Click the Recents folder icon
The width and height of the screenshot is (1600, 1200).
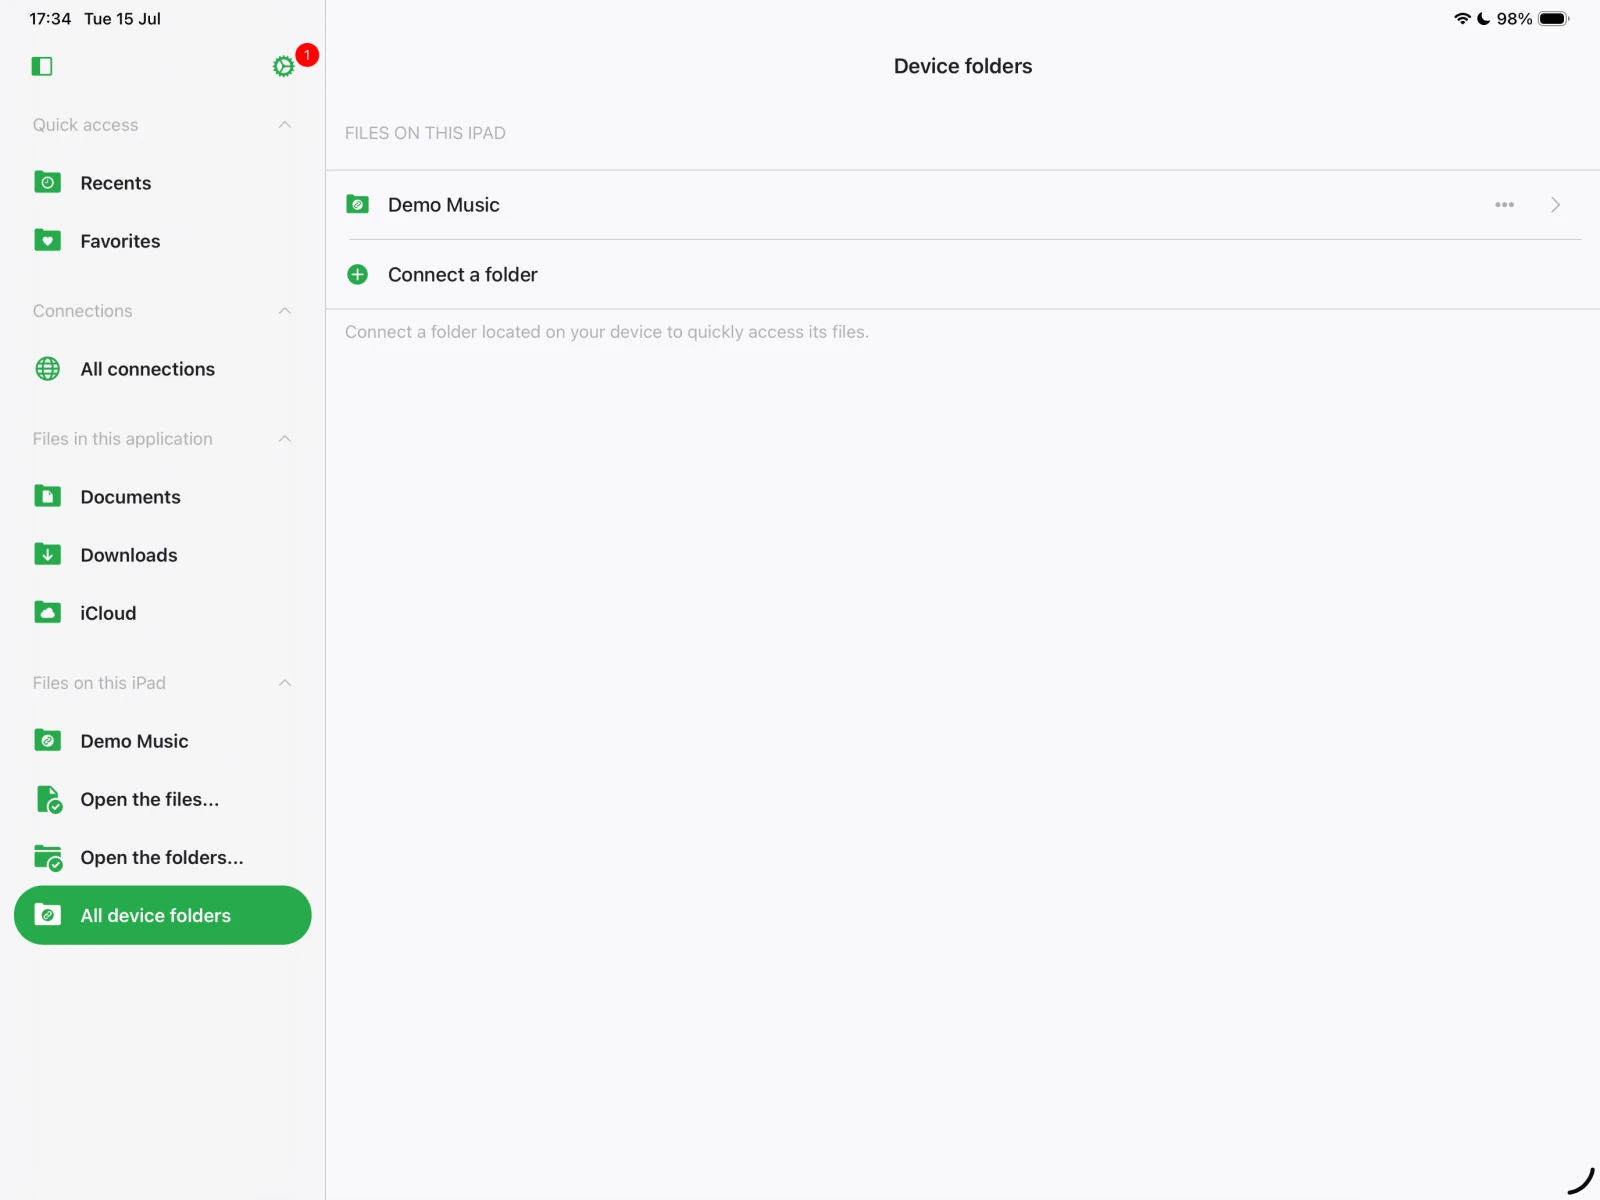[47, 183]
